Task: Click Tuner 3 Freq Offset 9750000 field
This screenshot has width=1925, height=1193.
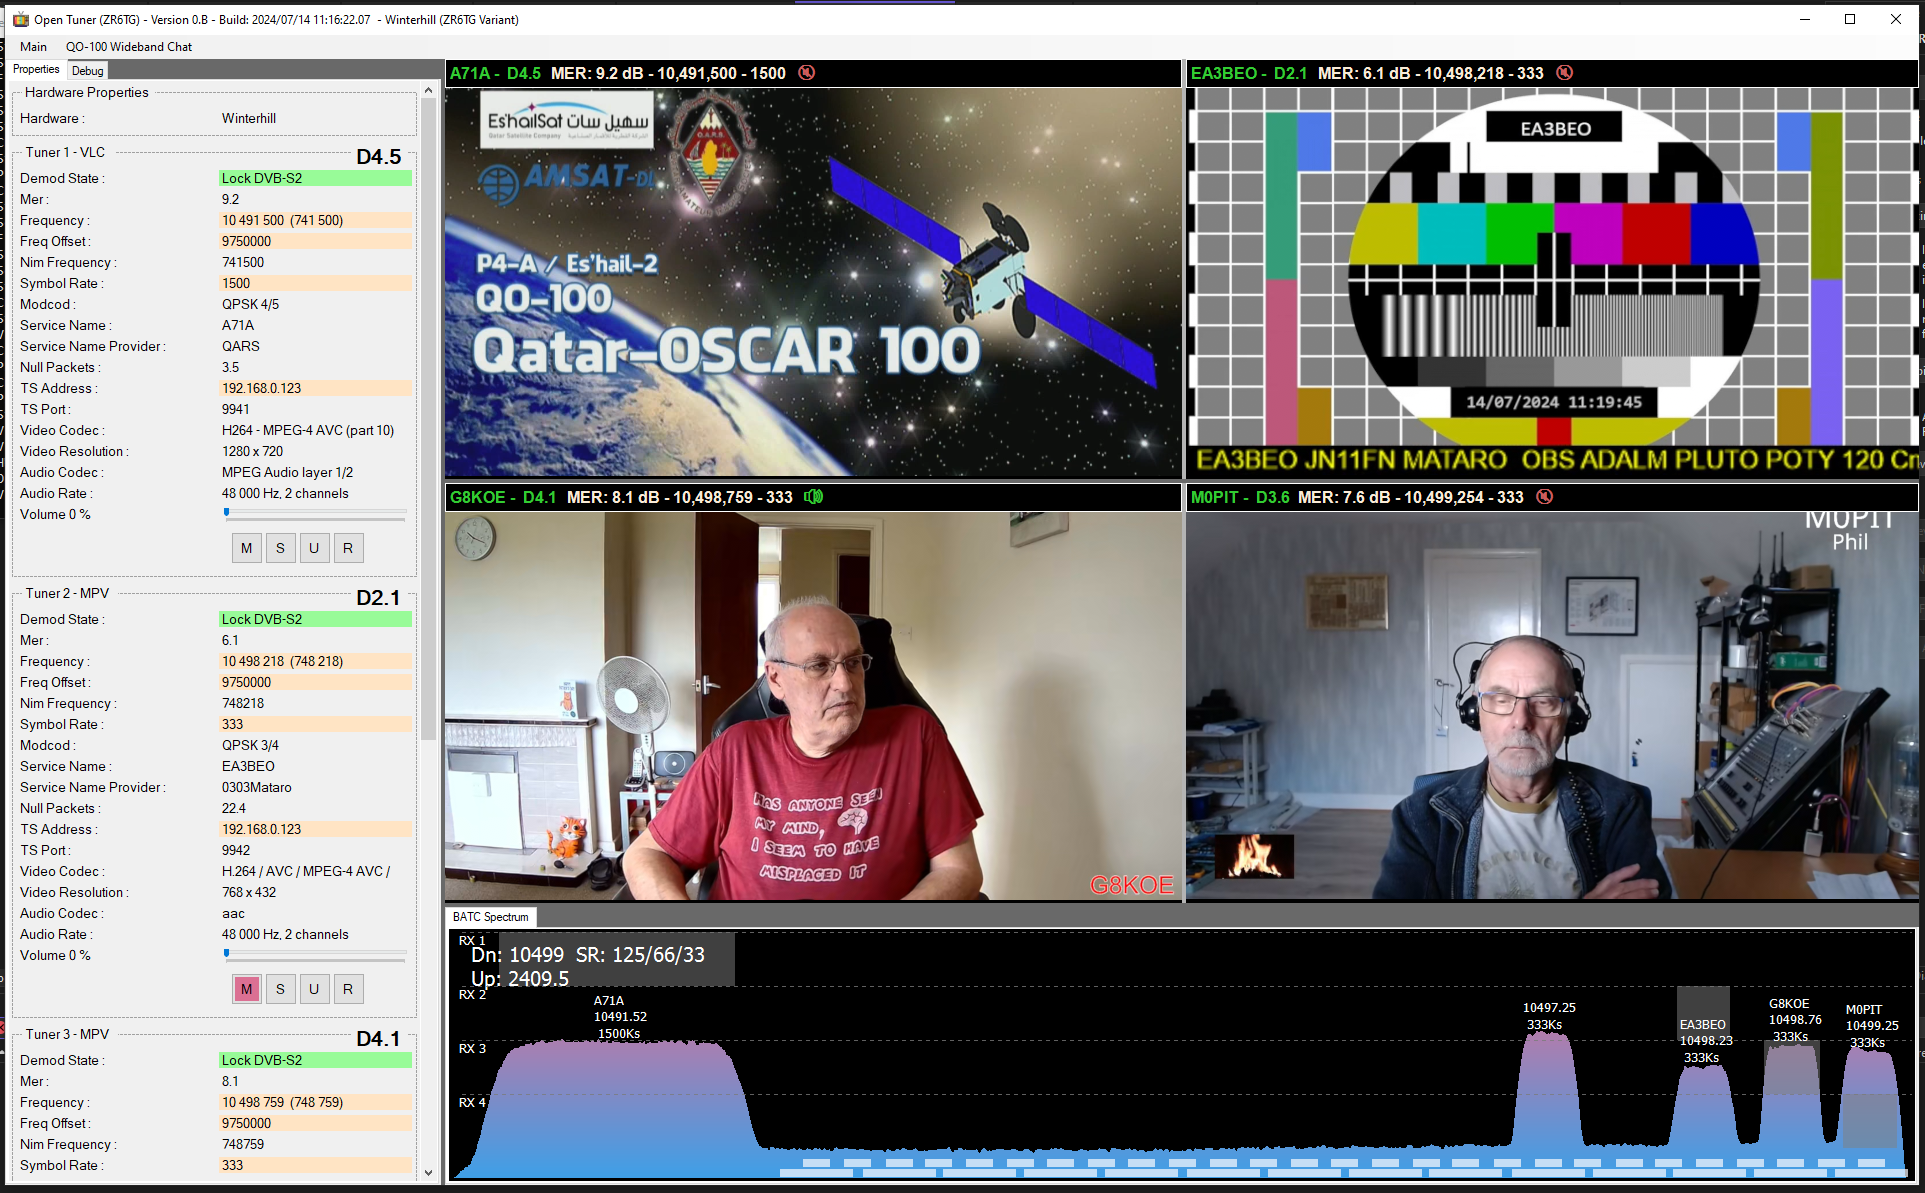Action: pyautogui.click(x=315, y=1123)
